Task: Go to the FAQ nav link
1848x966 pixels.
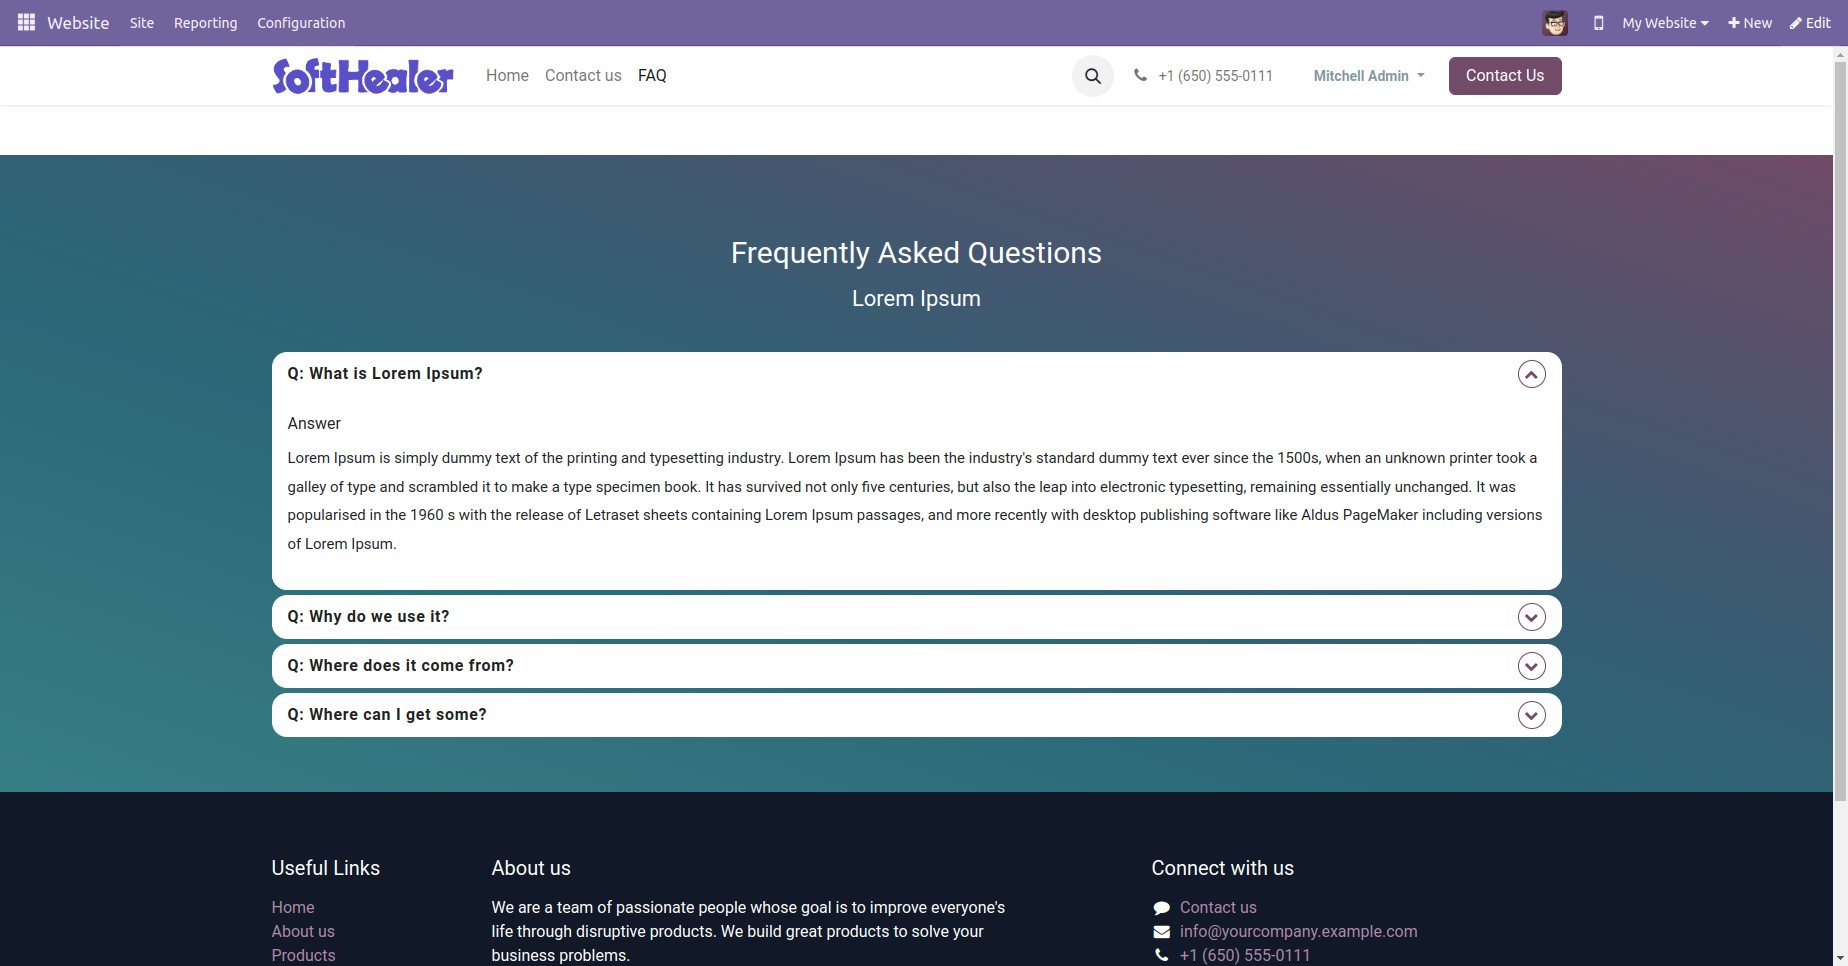Action: tap(652, 76)
